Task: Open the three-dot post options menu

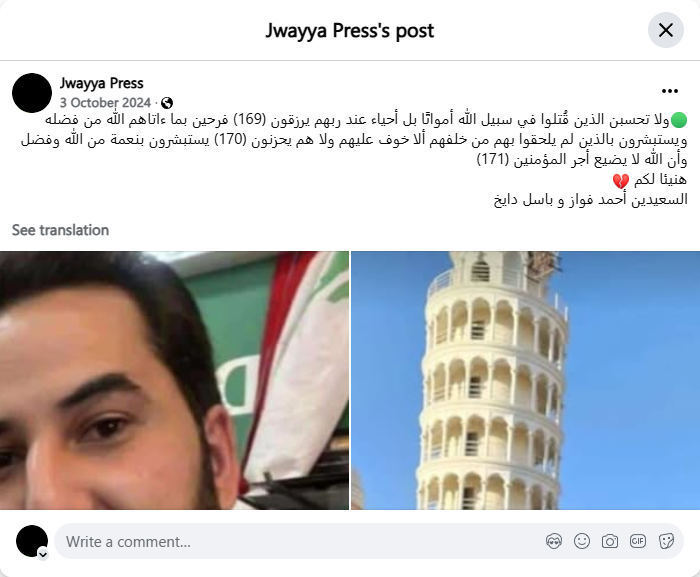Action: (670, 91)
